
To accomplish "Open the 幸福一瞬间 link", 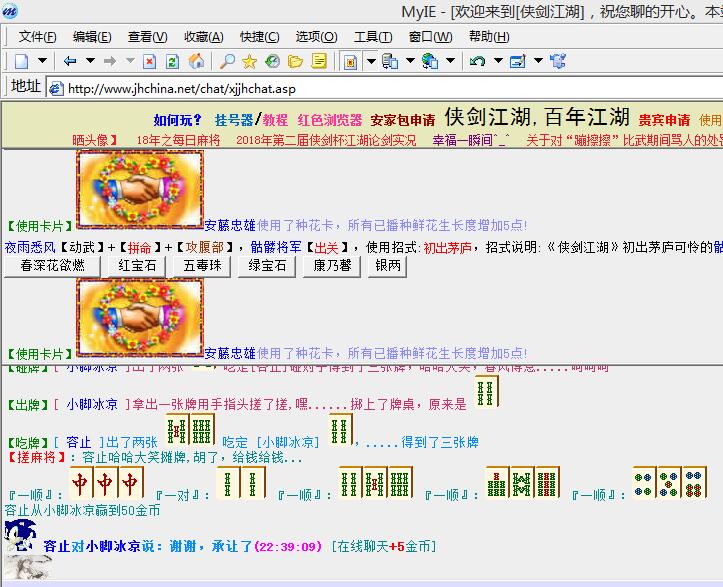I will click(471, 140).
